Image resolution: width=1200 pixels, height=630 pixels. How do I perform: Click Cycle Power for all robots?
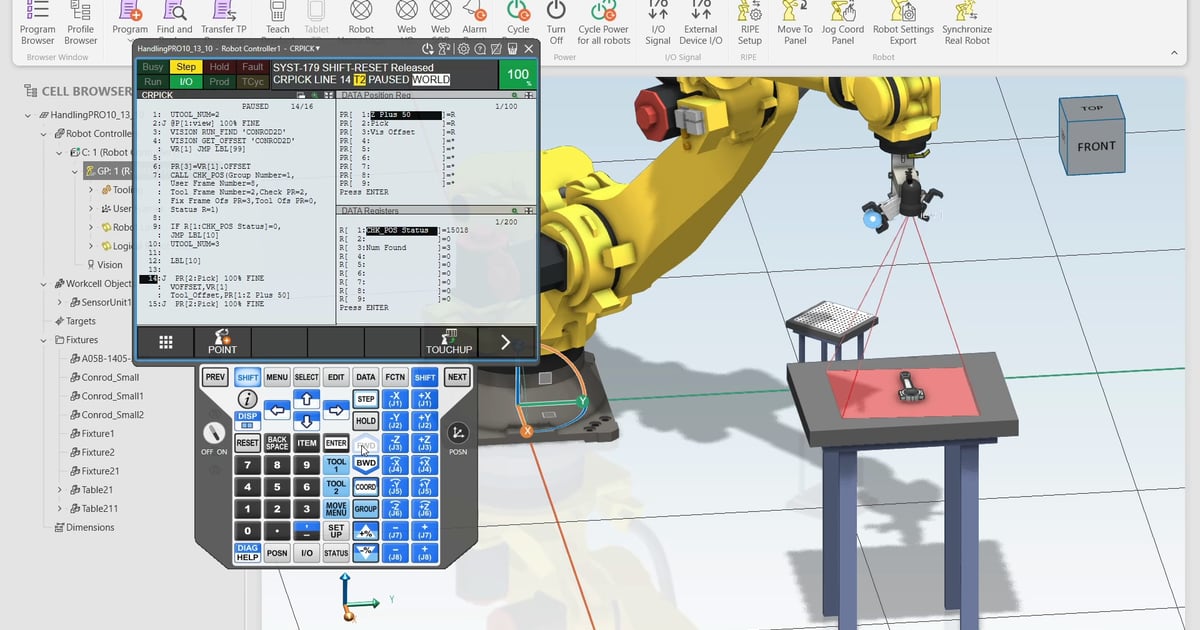604,23
